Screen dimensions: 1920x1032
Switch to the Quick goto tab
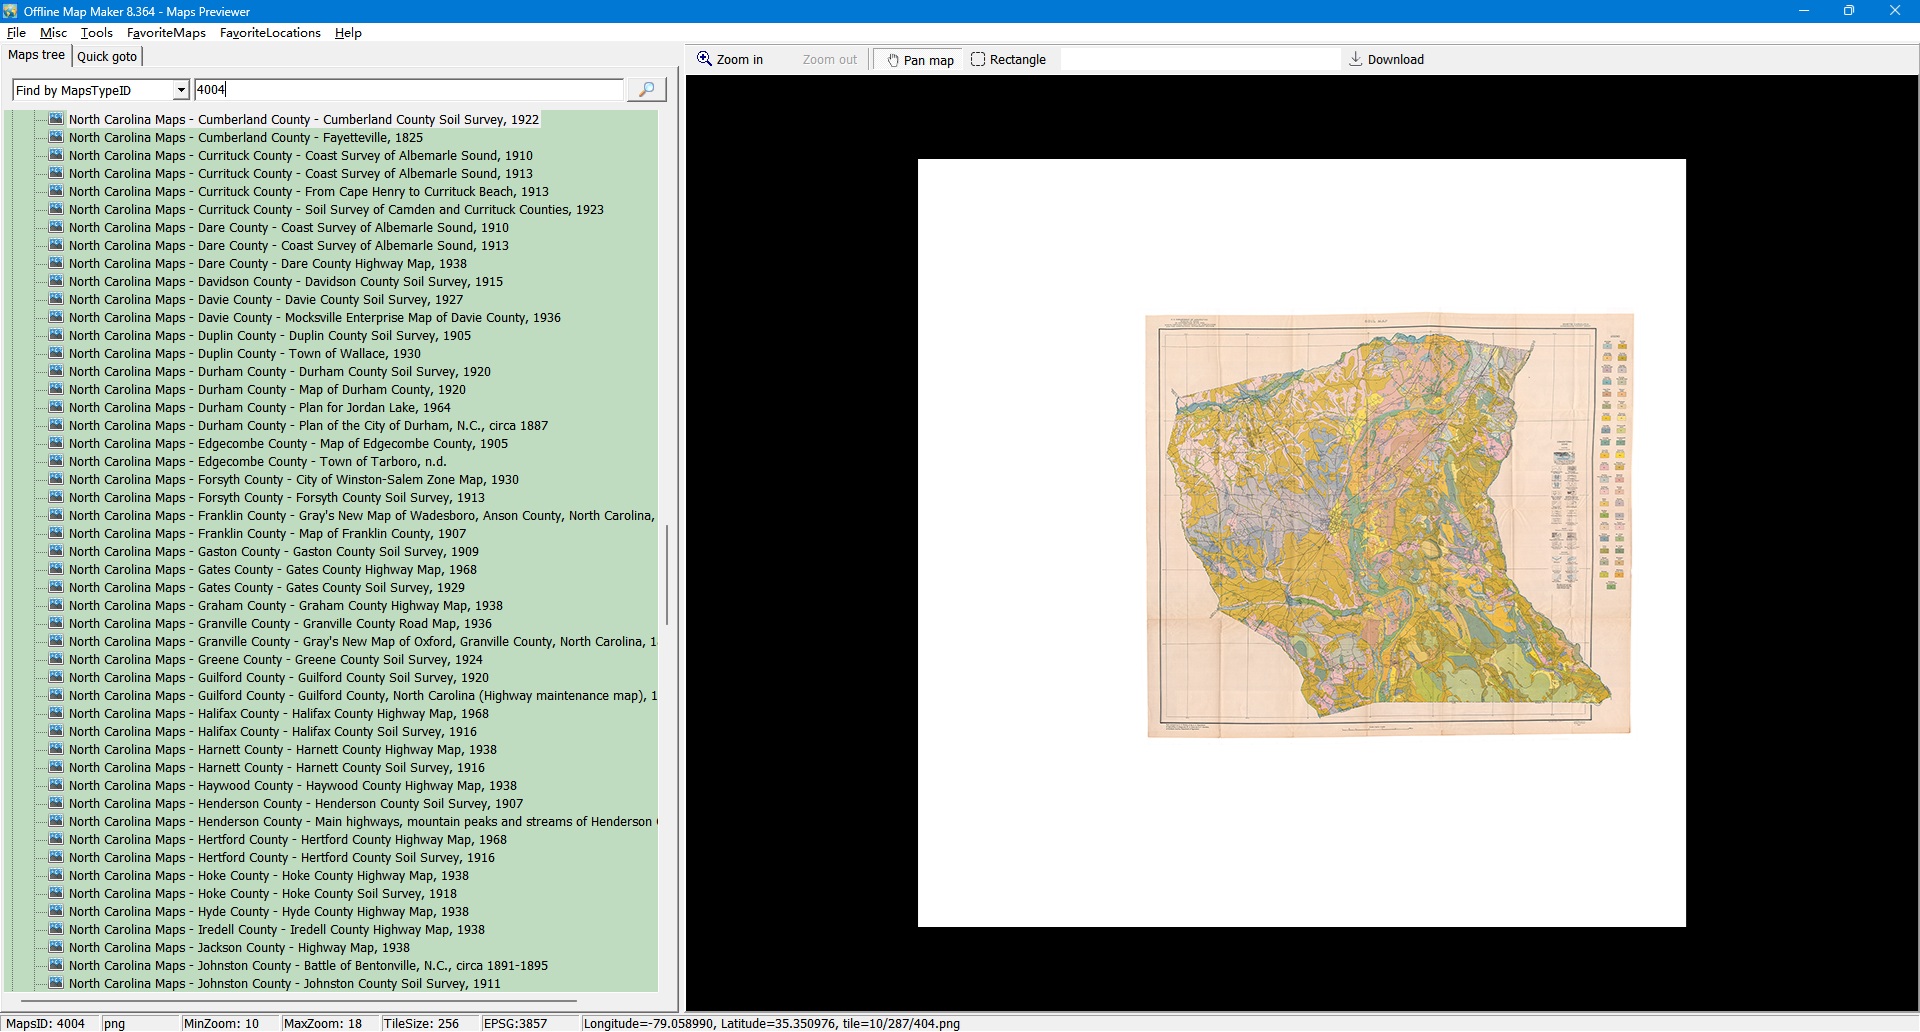pyautogui.click(x=107, y=57)
